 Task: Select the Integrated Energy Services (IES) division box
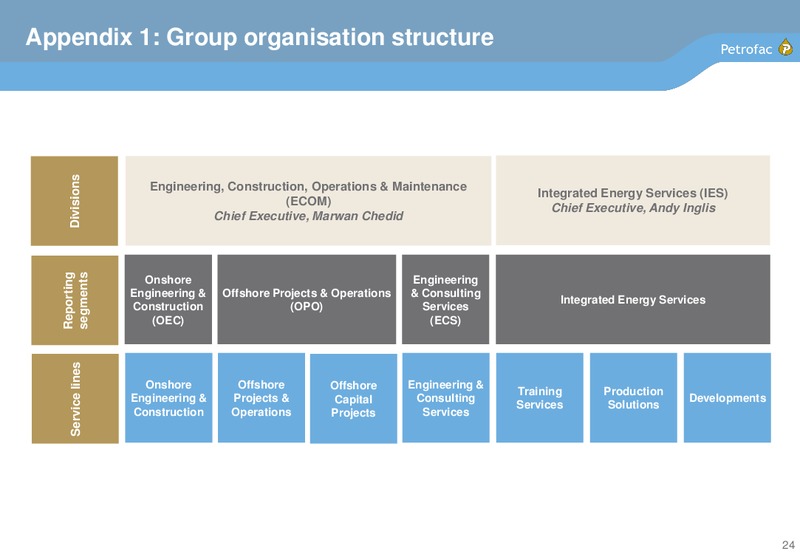[x=633, y=200]
